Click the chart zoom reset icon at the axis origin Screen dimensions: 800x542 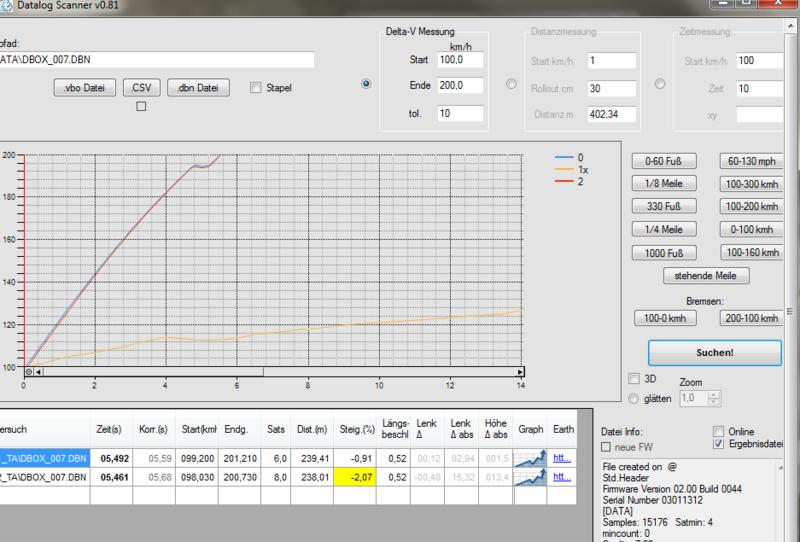tap(29, 371)
